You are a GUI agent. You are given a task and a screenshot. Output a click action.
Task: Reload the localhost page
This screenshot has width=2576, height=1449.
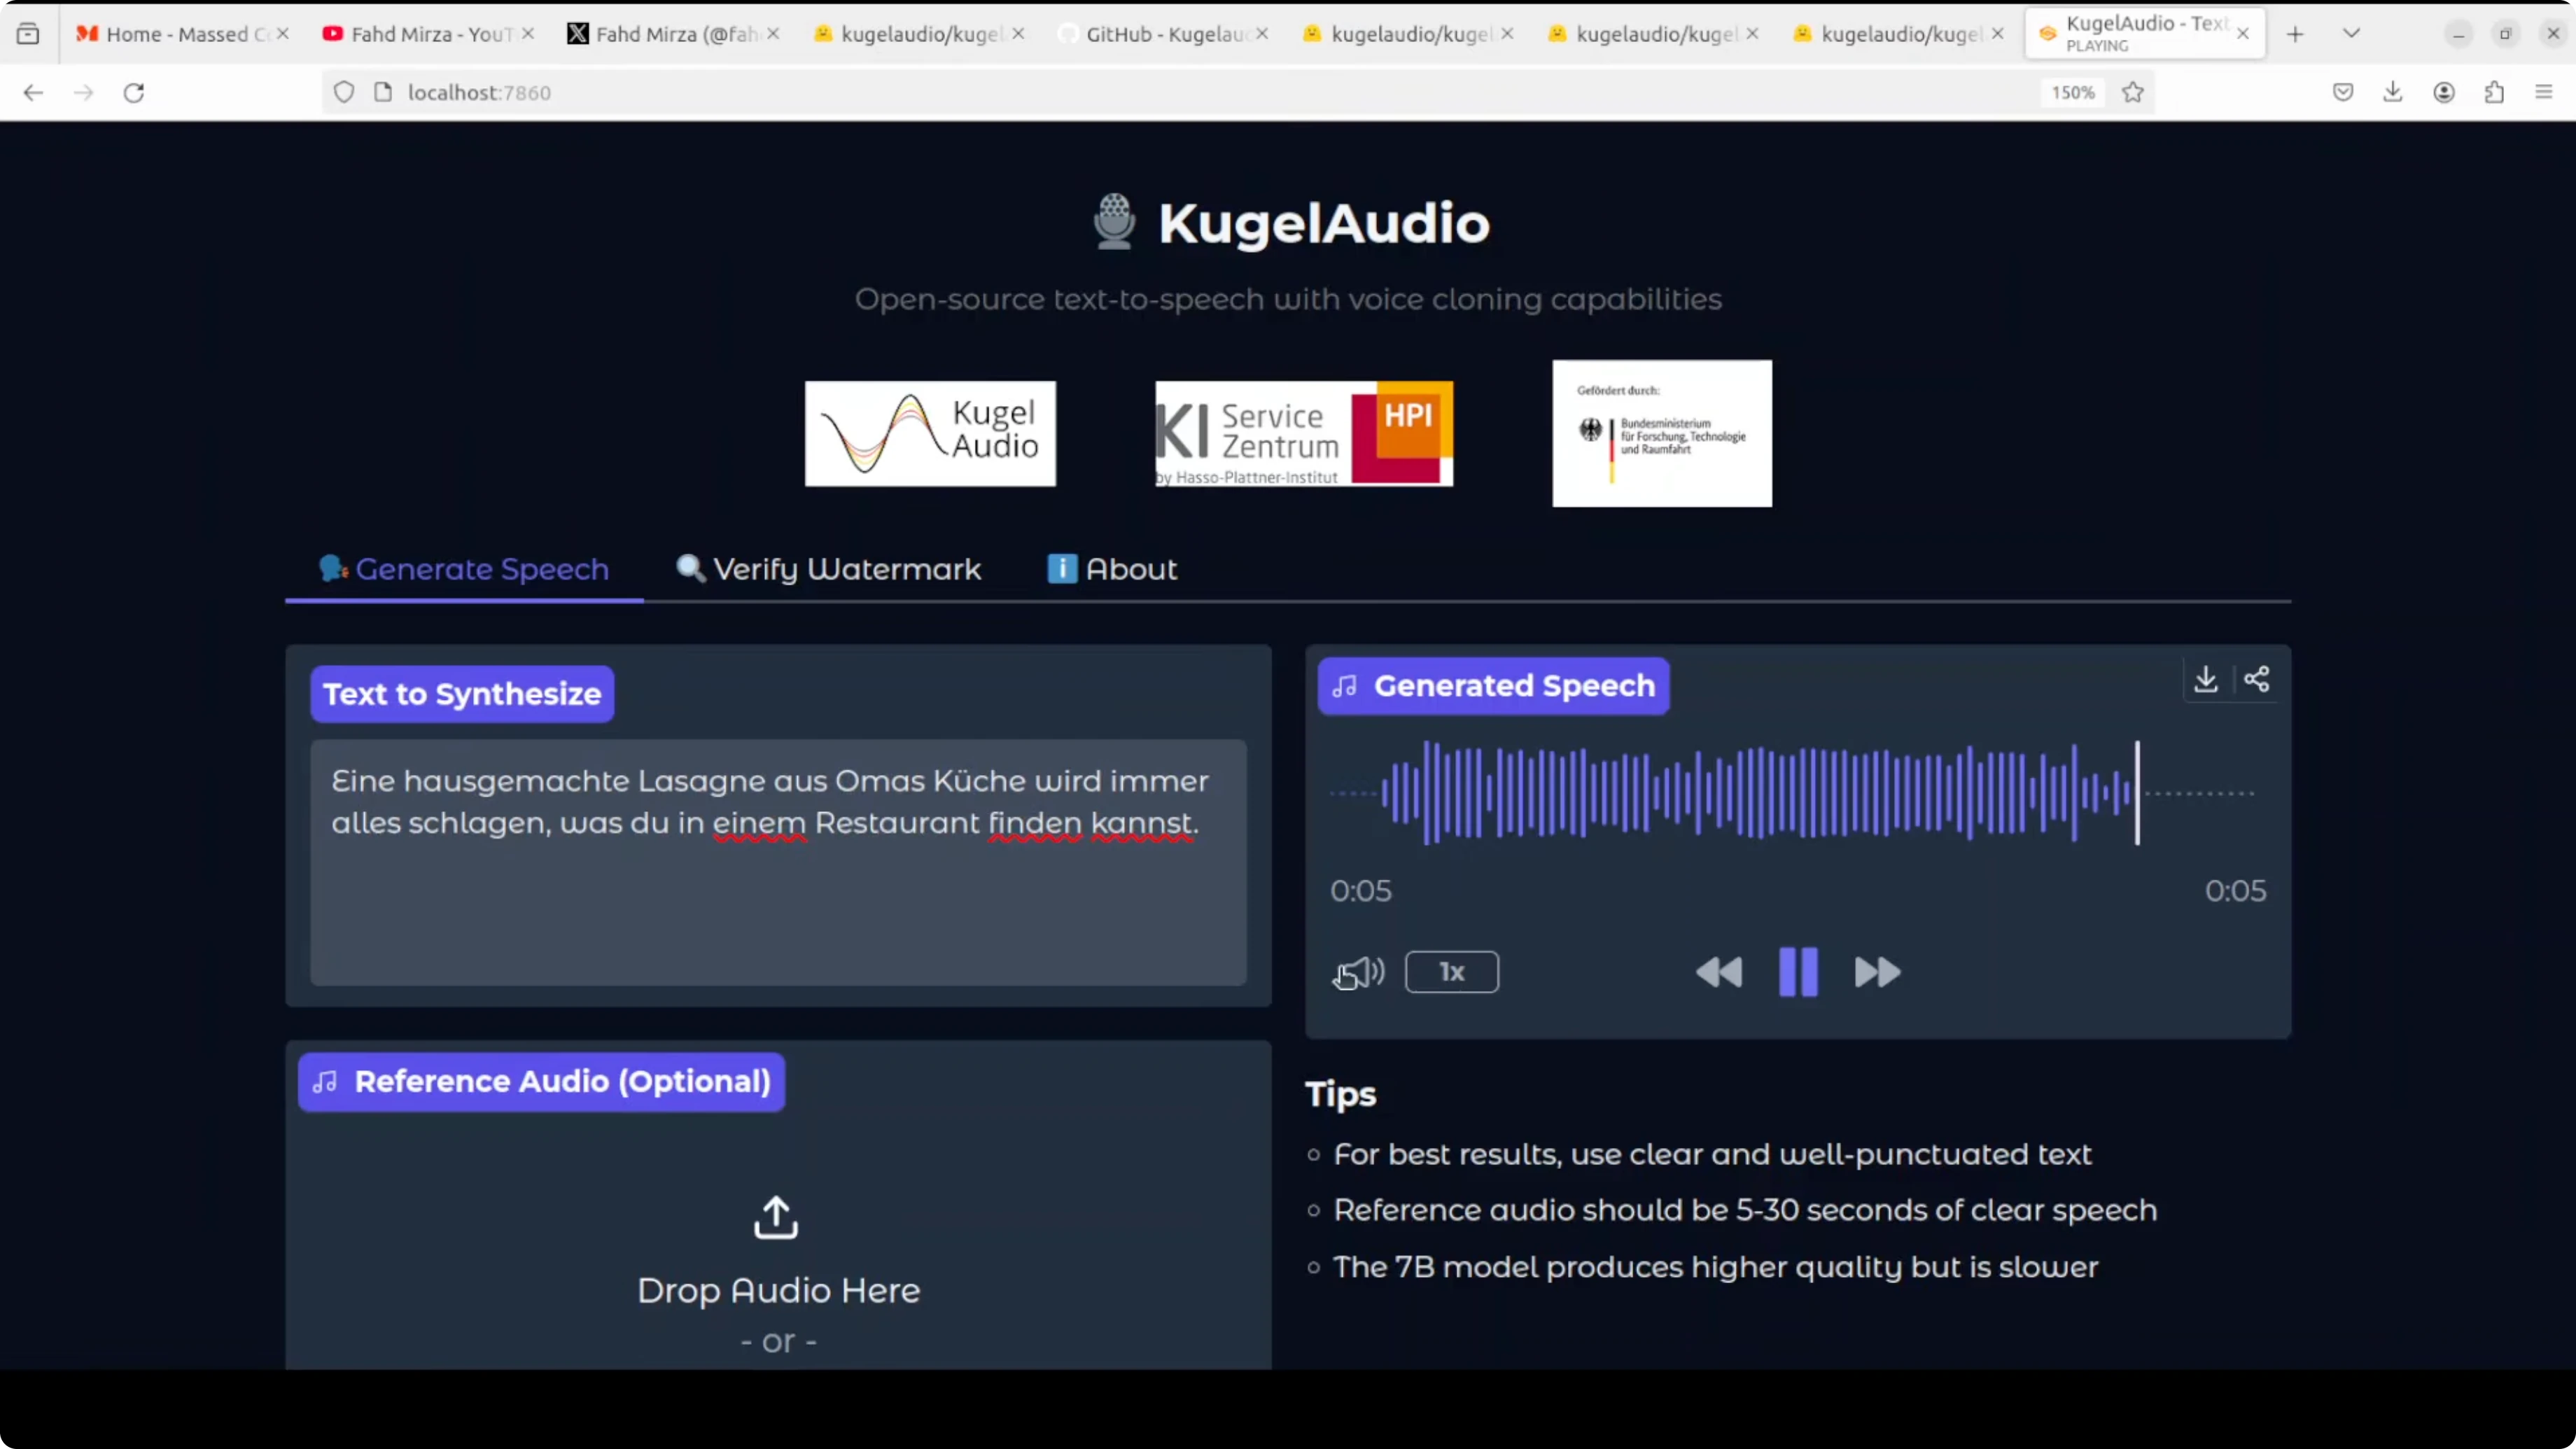(x=134, y=93)
